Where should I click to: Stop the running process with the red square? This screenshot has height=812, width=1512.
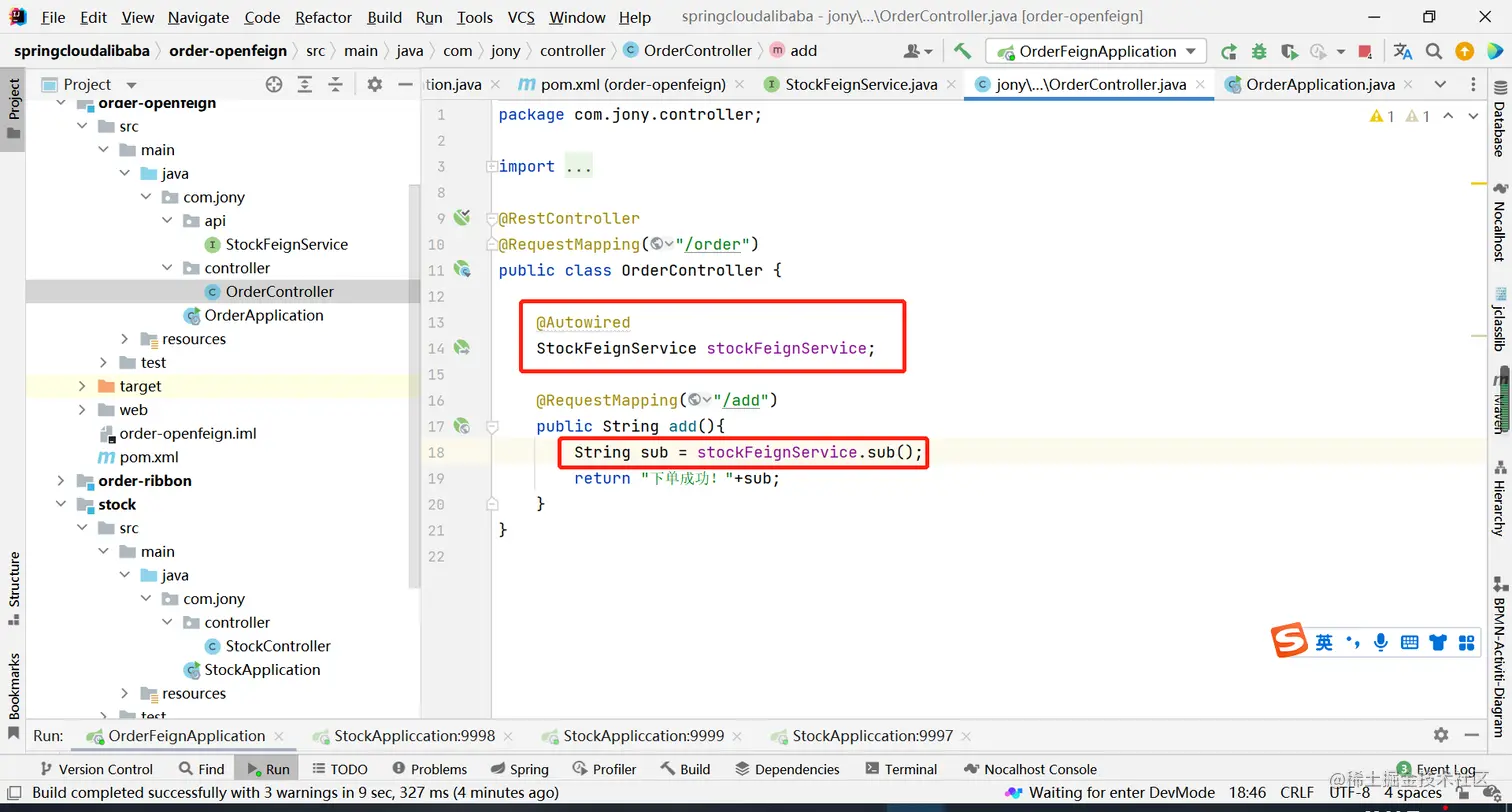(x=1366, y=51)
